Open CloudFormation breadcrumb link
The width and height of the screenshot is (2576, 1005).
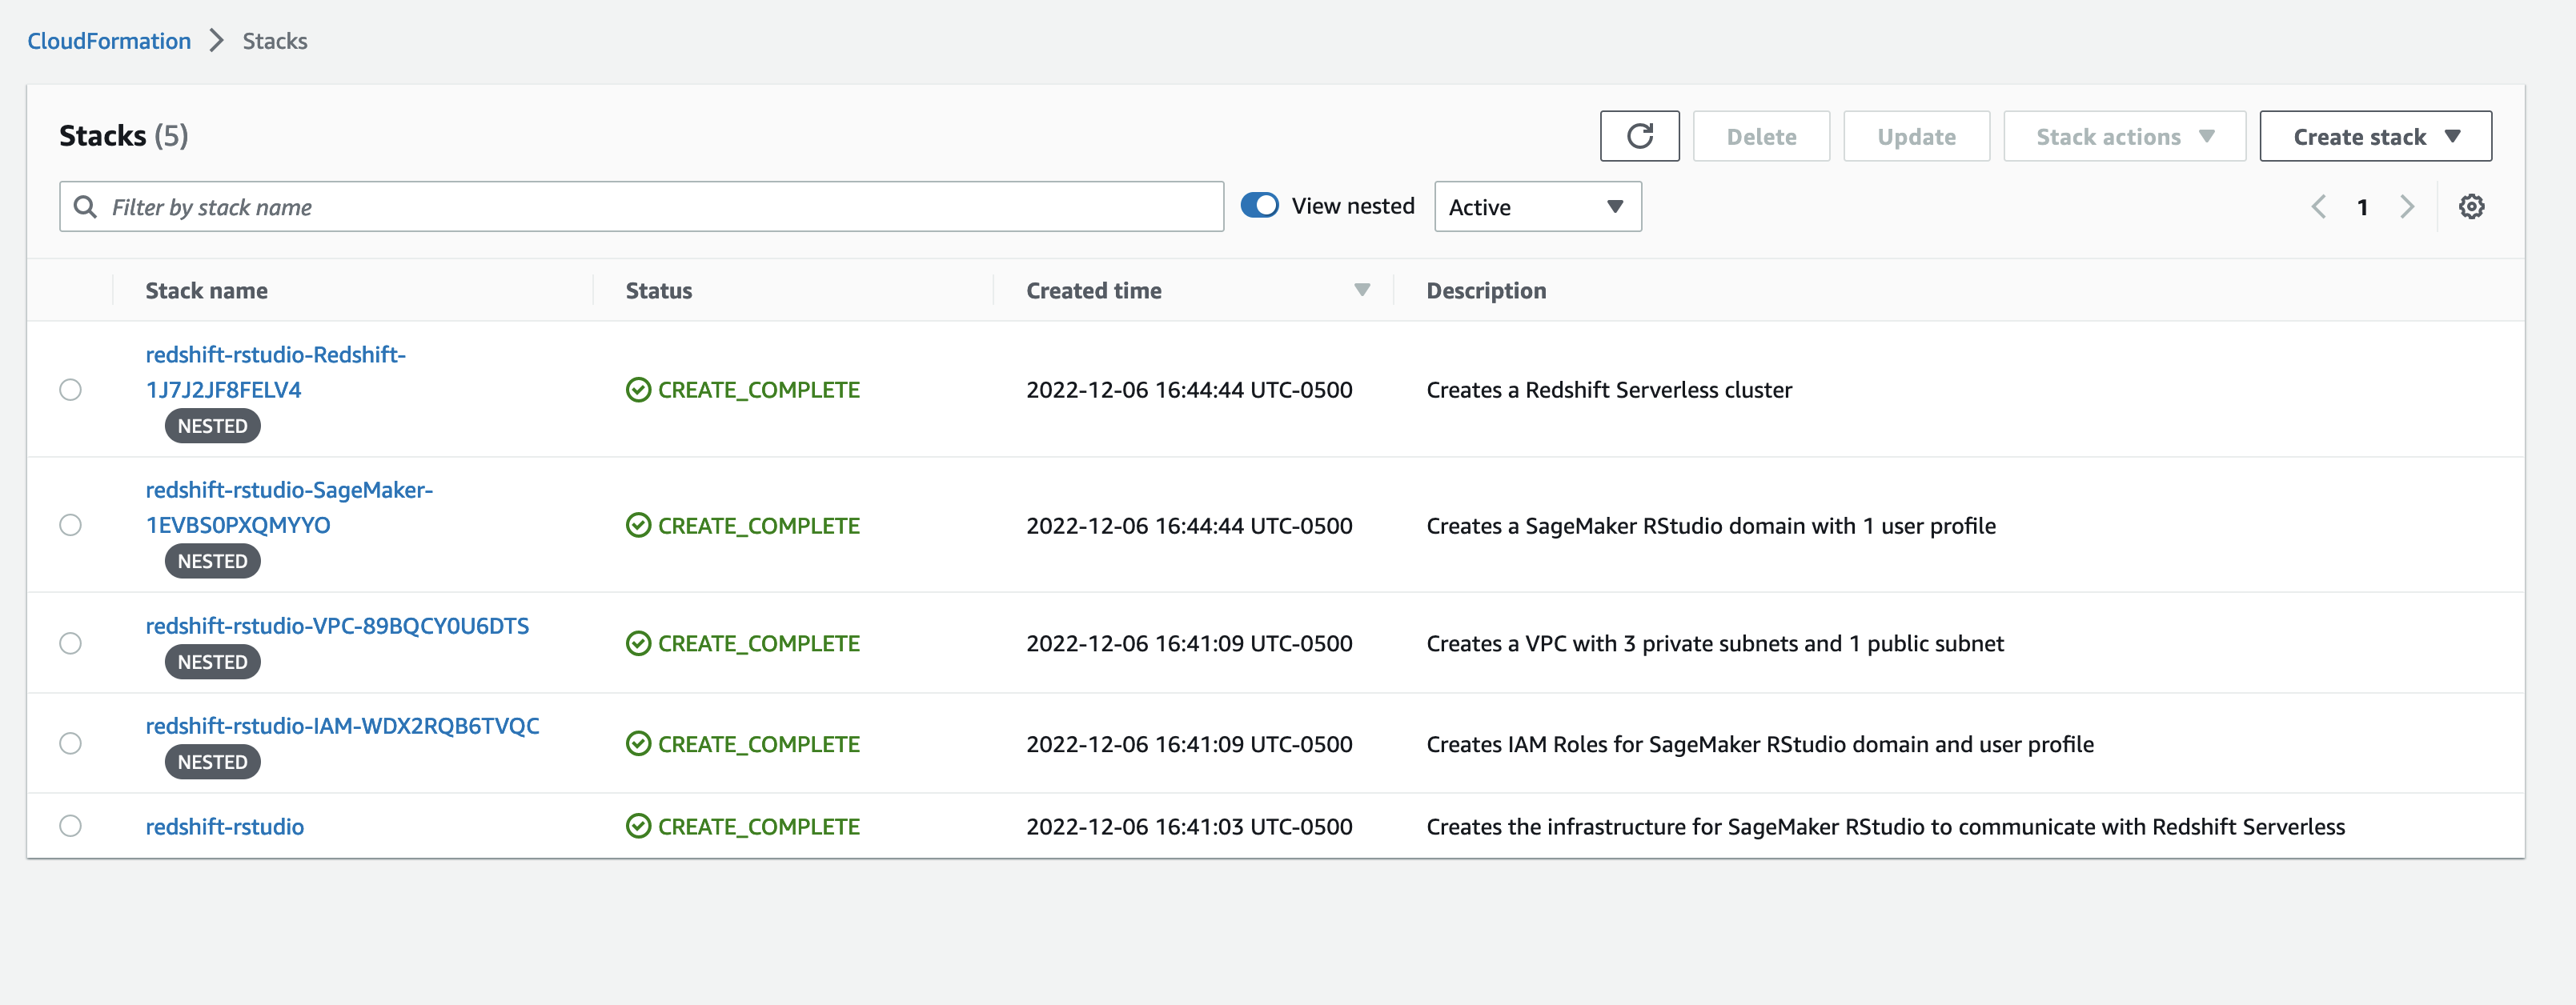[109, 41]
